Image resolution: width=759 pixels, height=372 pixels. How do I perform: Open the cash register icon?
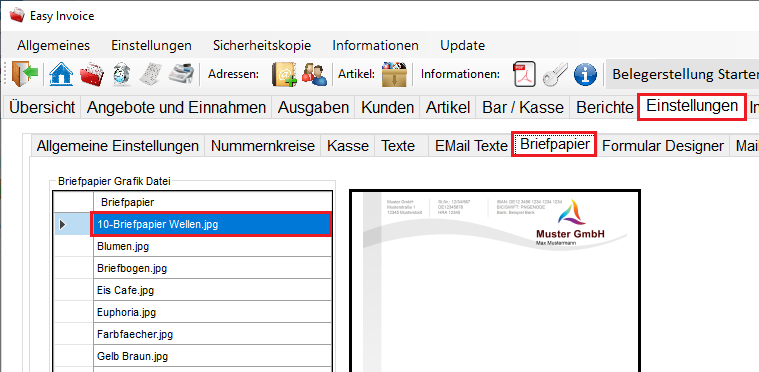point(182,74)
